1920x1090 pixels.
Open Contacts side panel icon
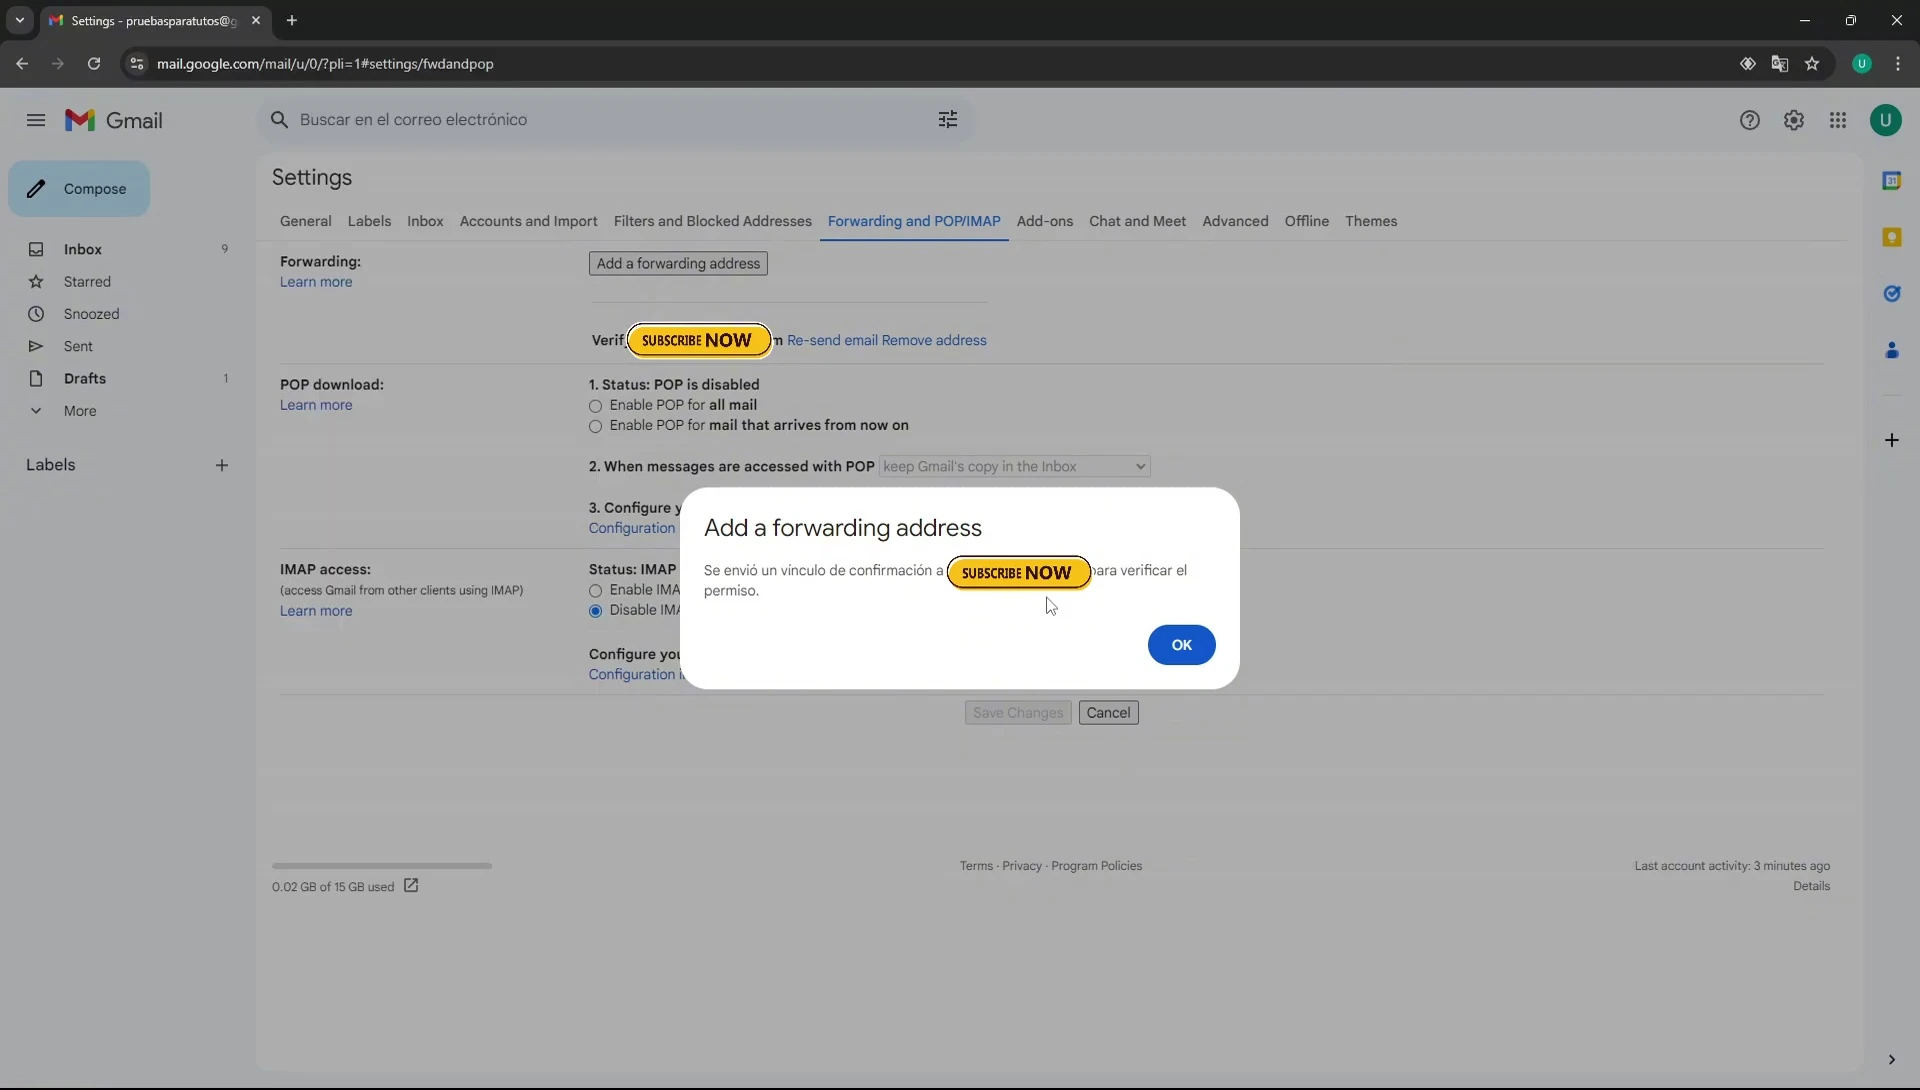point(1892,350)
